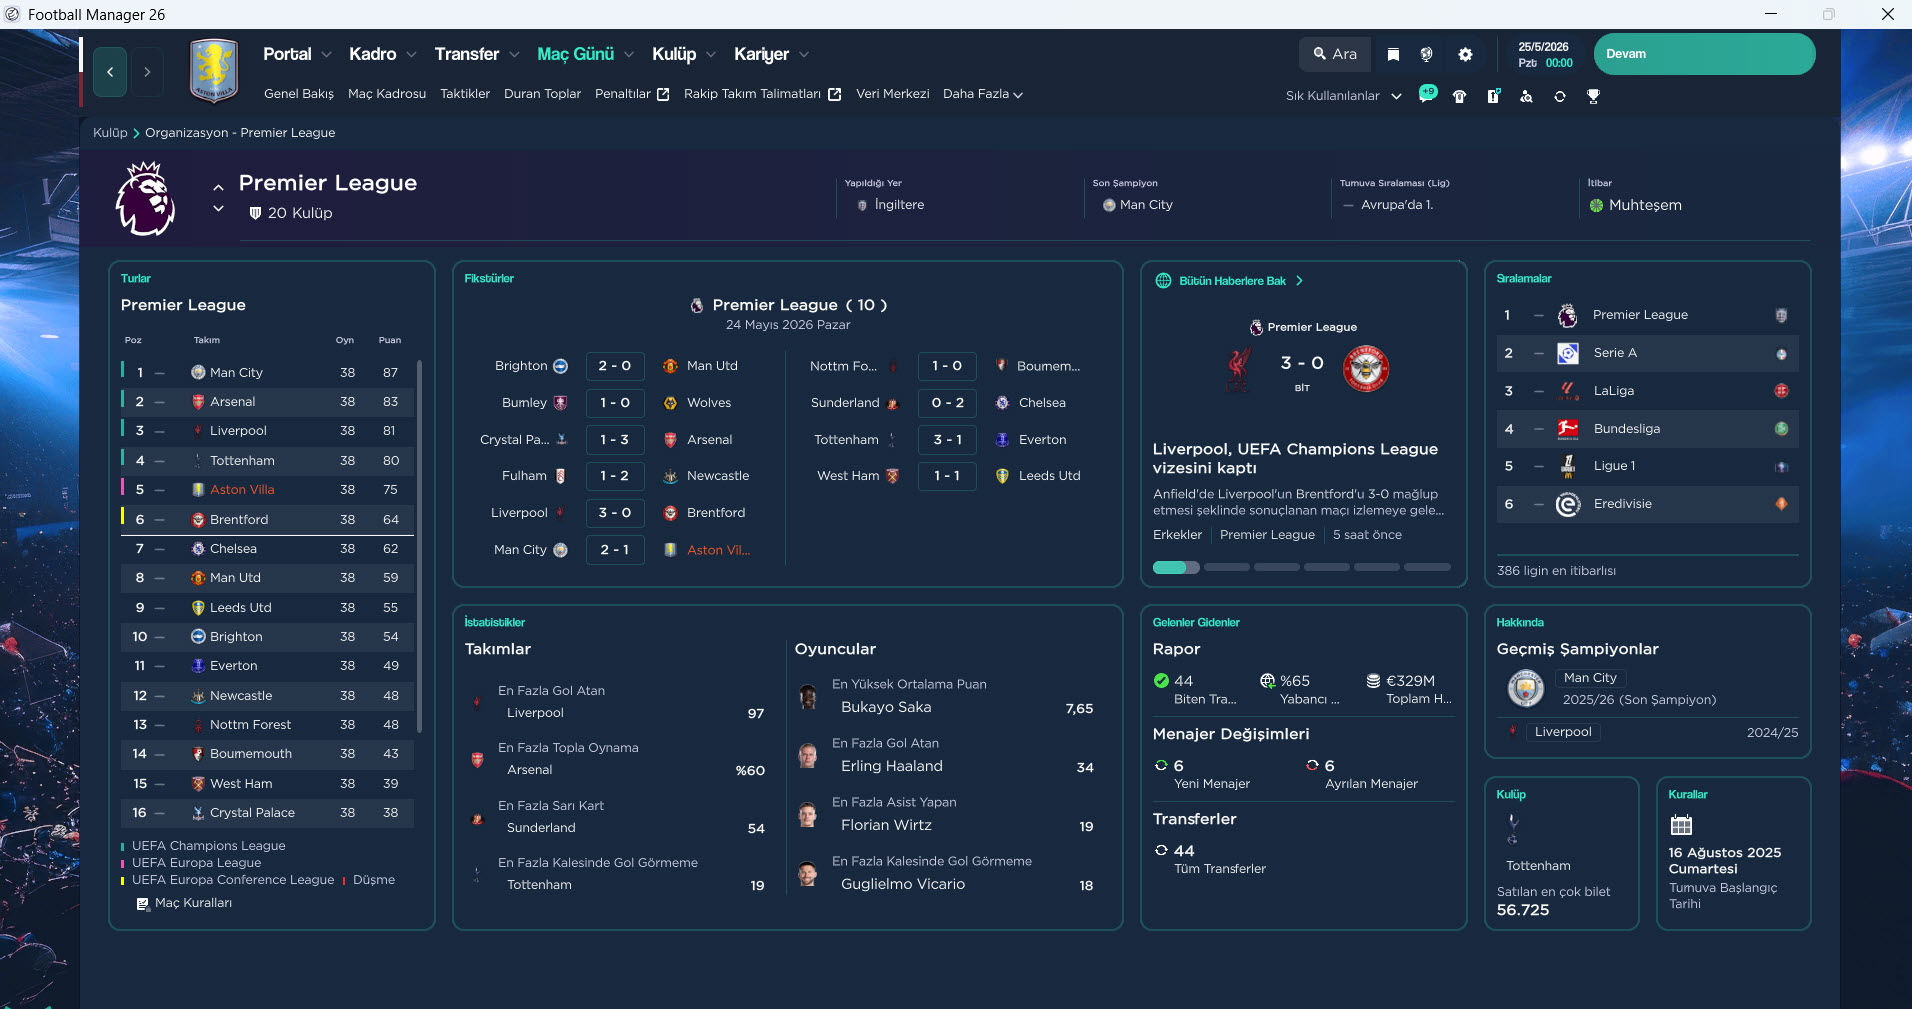
Task: Expand the Daha Fazla submenu
Action: coord(982,94)
